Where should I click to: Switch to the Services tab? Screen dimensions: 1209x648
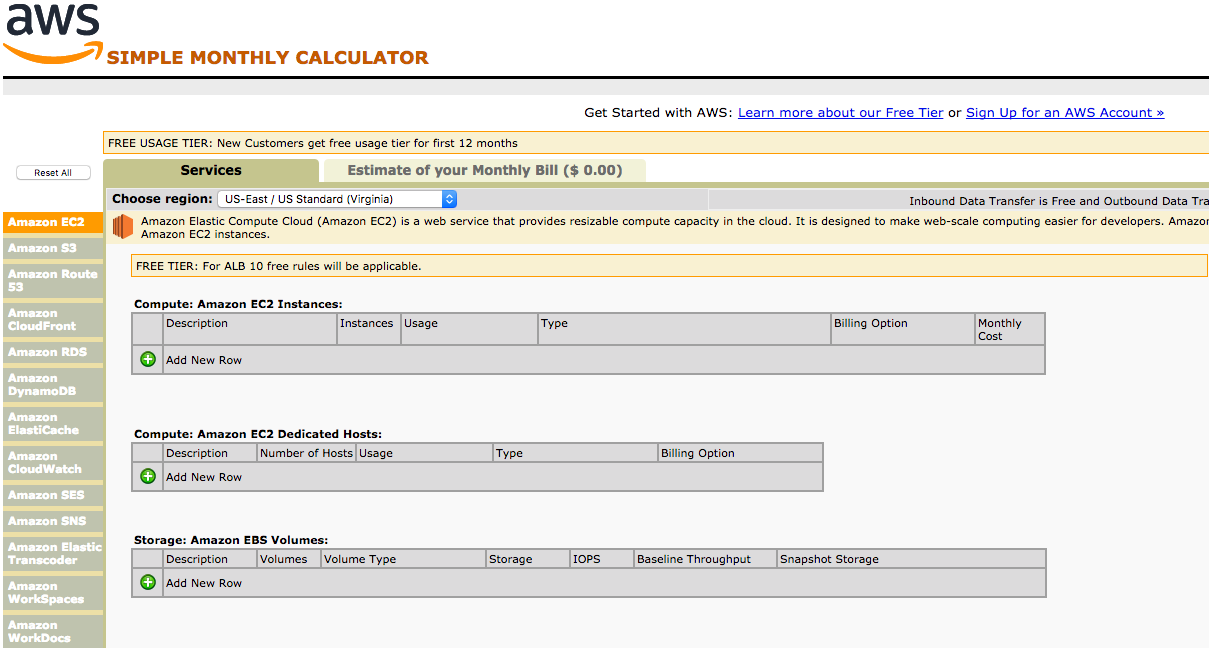pyautogui.click(x=211, y=170)
